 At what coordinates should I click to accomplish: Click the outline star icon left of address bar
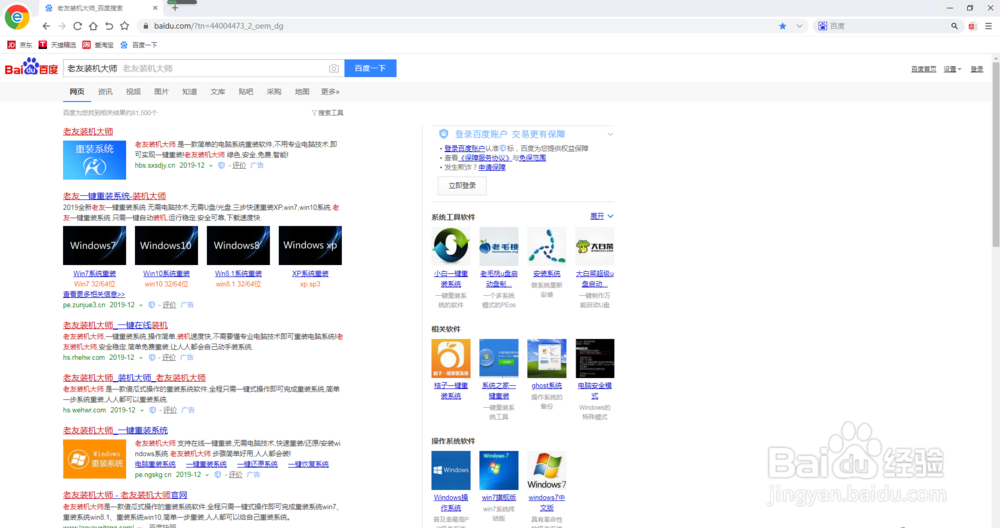[124, 26]
